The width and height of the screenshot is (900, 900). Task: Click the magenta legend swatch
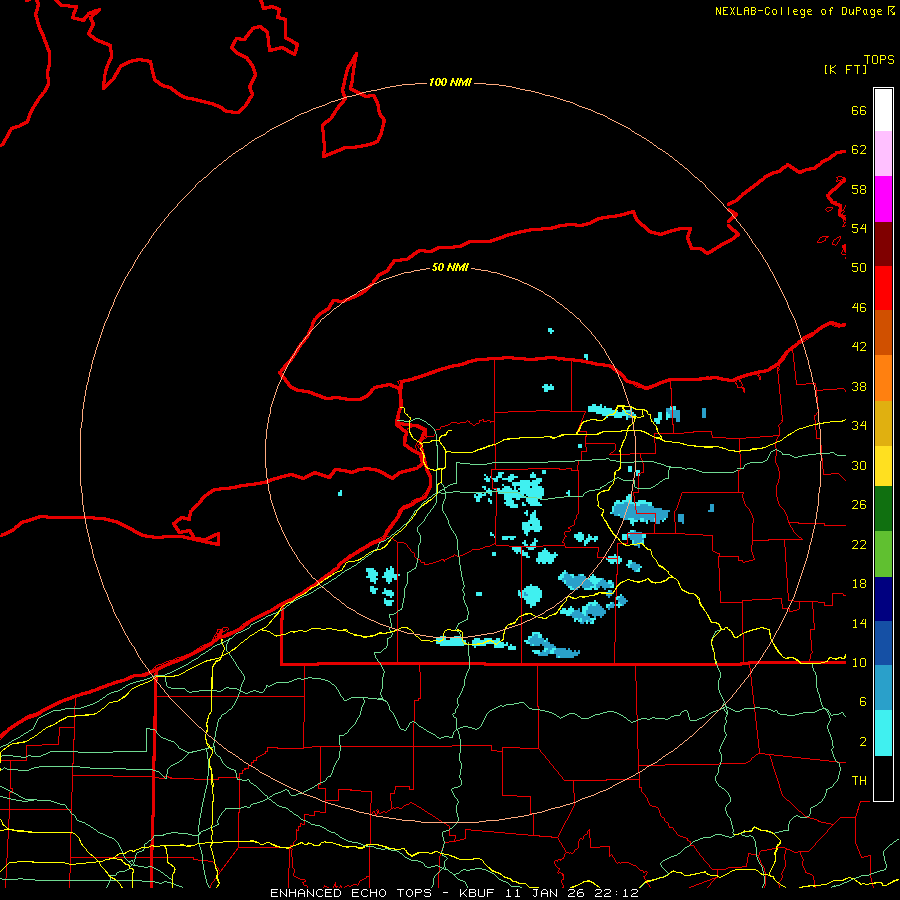[x=883, y=199]
